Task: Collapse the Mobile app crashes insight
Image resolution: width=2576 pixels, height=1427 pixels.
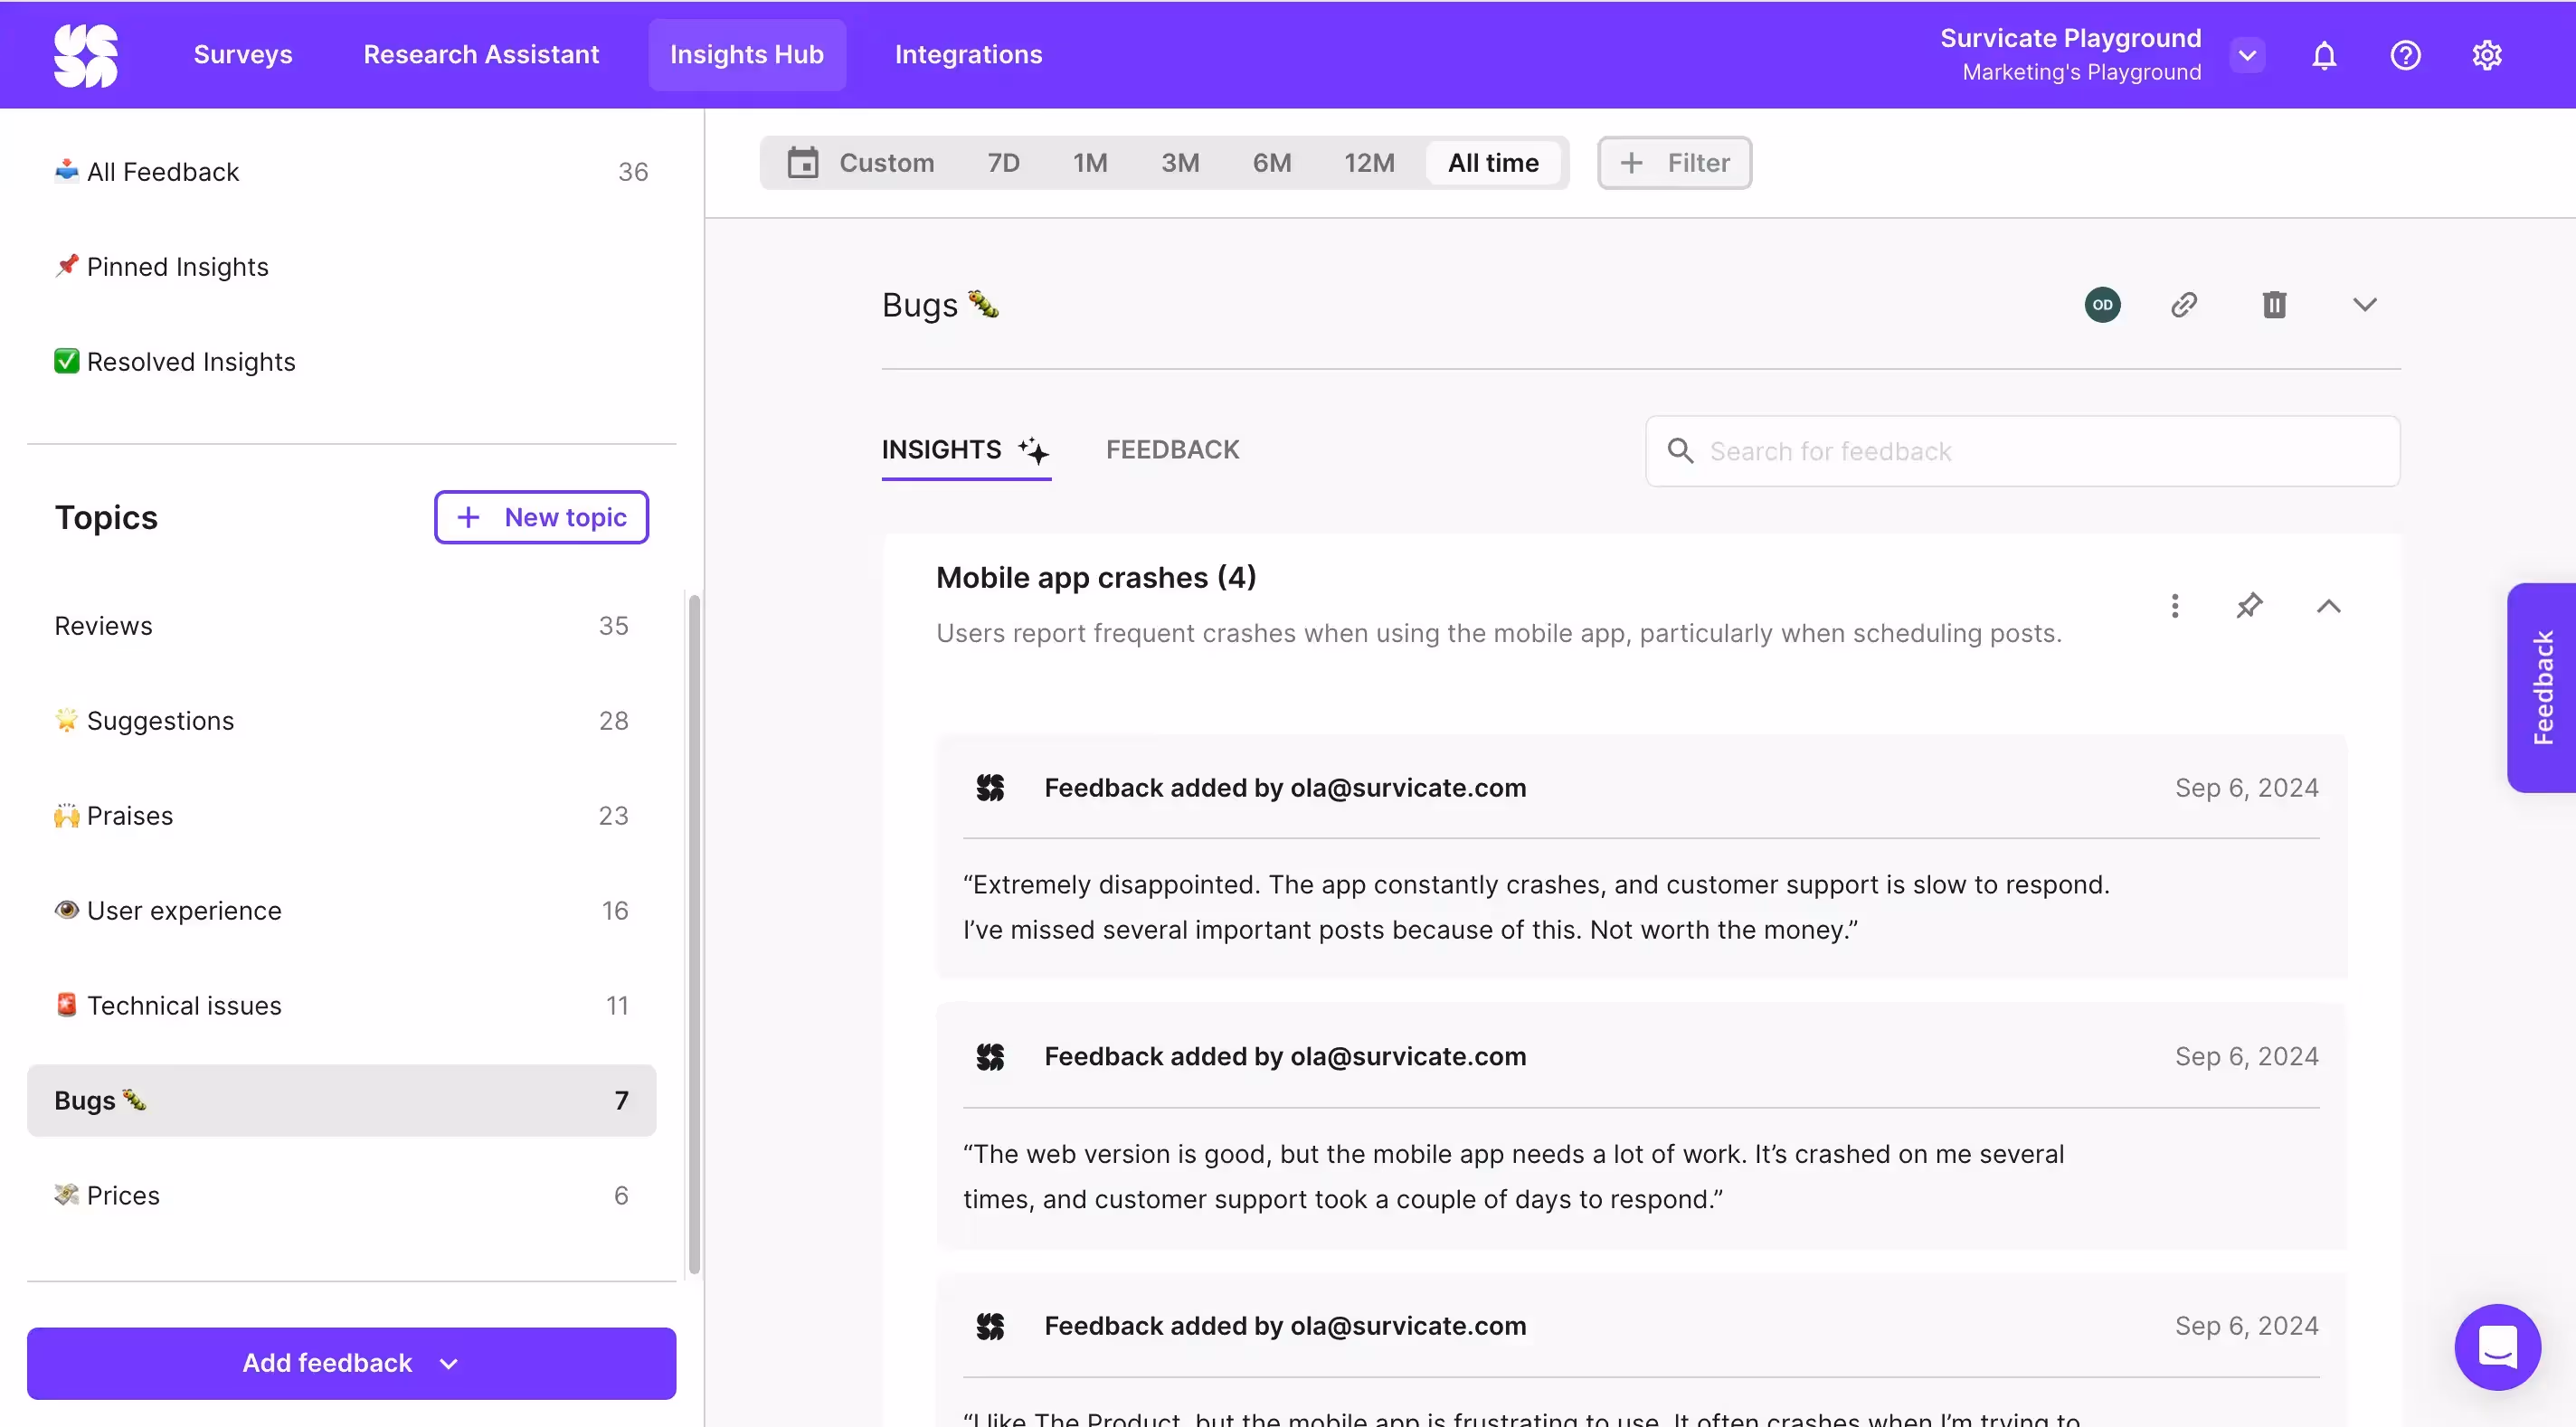Action: pyautogui.click(x=2328, y=606)
